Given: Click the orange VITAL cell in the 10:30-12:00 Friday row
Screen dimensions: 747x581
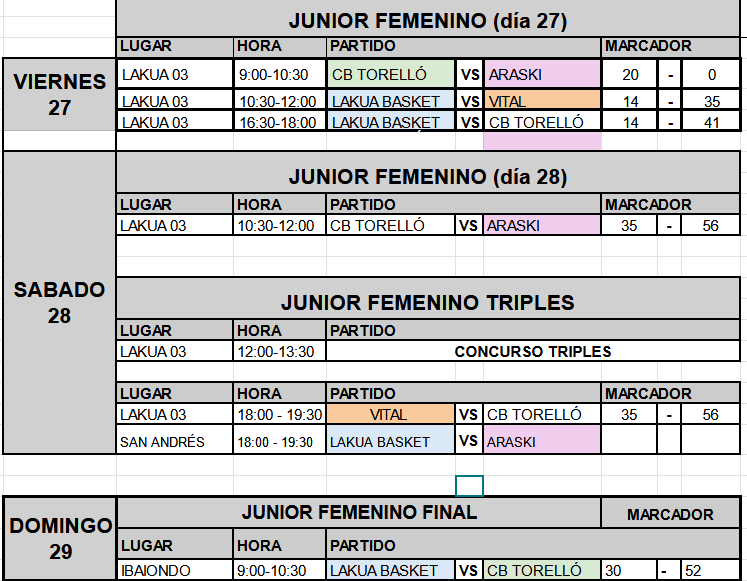Looking at the screenshot, I should (542, 100).
